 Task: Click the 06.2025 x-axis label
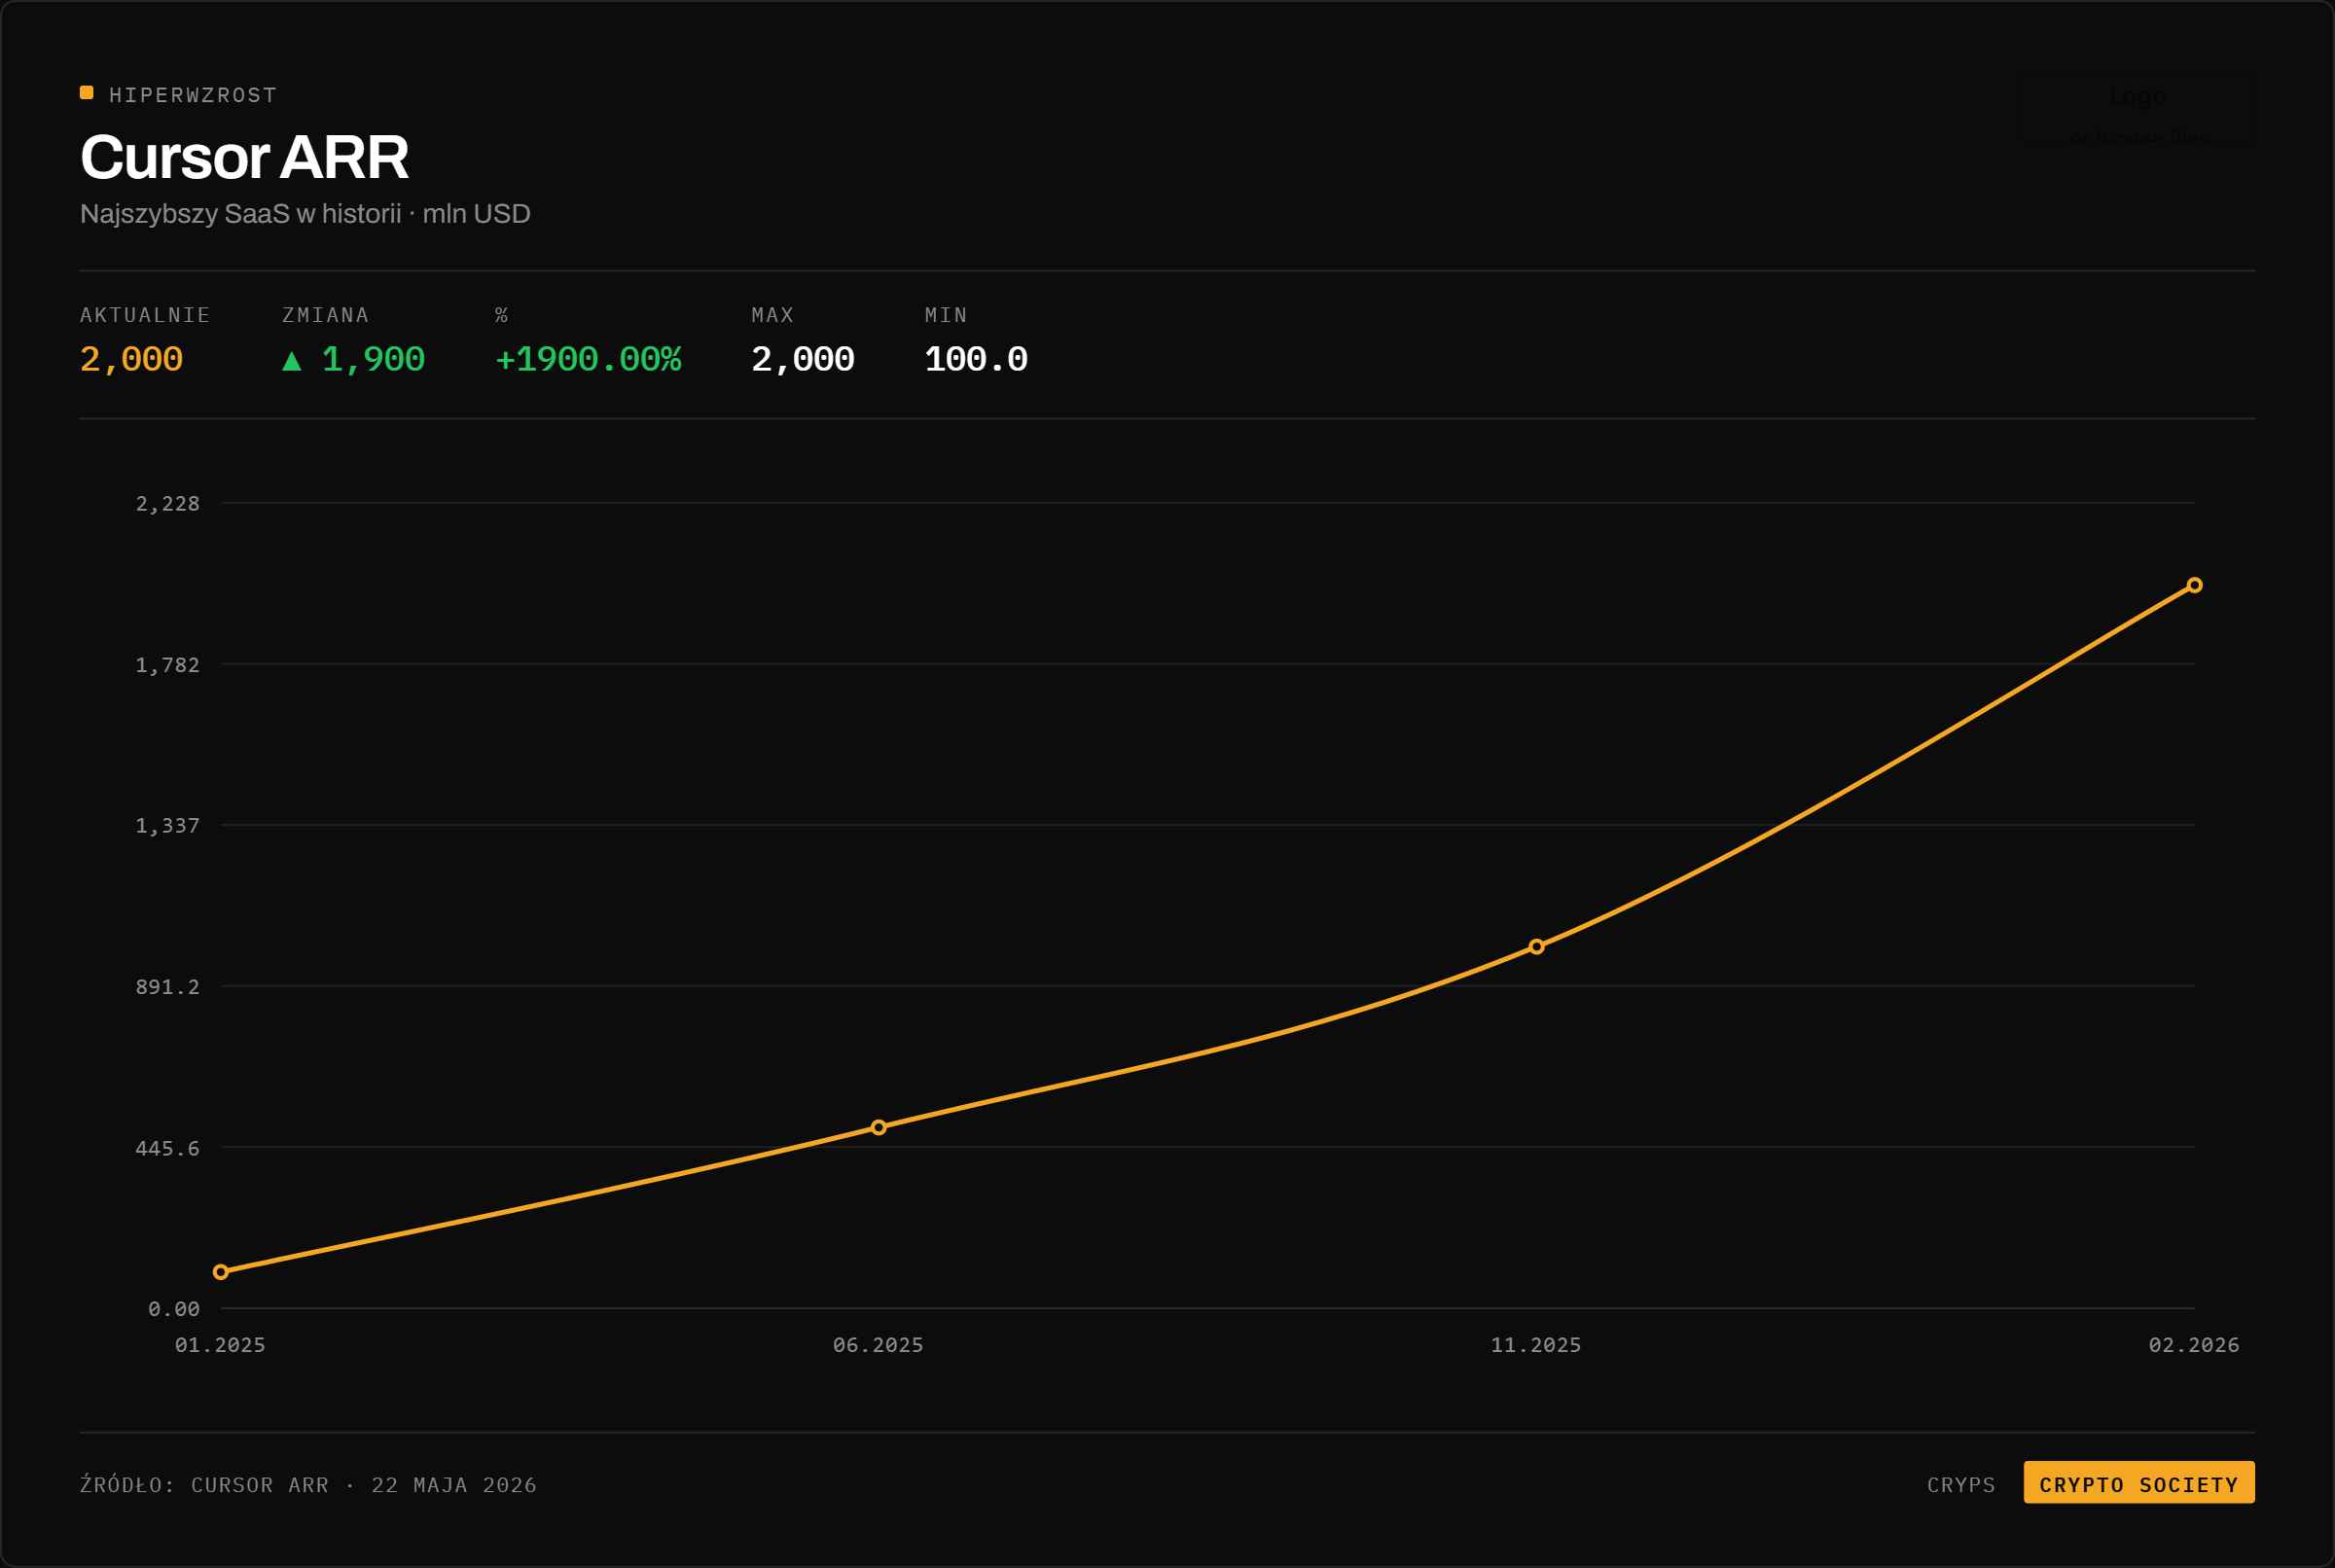click(x=878, y=1345)
